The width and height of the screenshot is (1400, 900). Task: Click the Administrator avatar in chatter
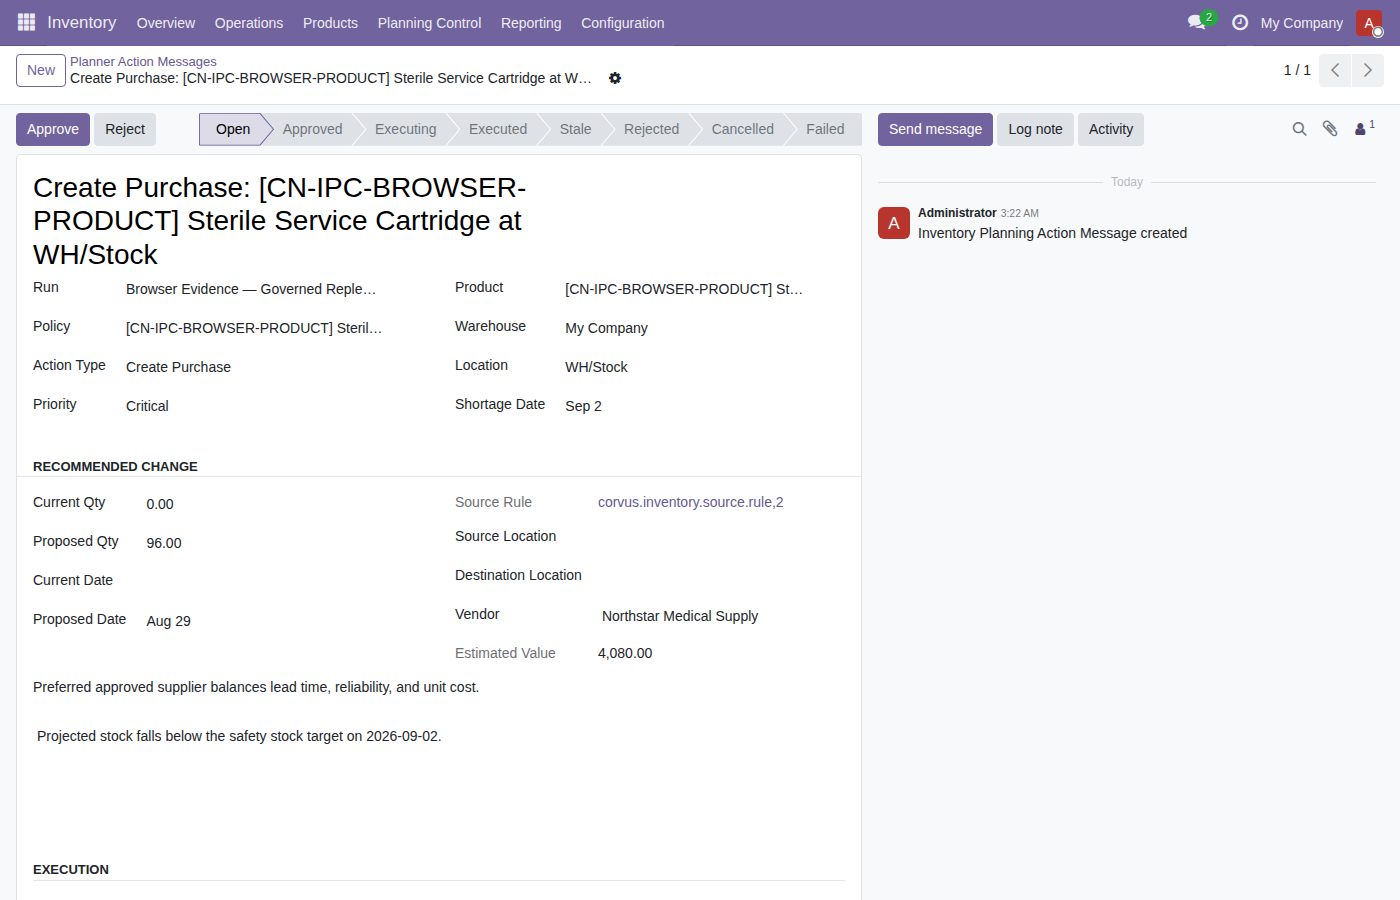point(894,223)
